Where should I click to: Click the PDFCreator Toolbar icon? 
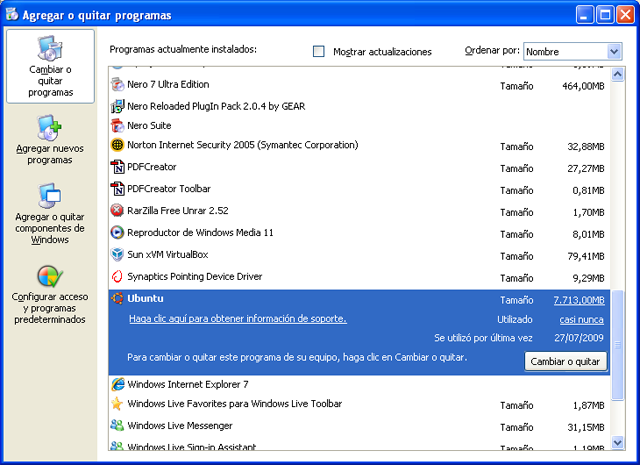pyautogui.click(x=118, y=189)
